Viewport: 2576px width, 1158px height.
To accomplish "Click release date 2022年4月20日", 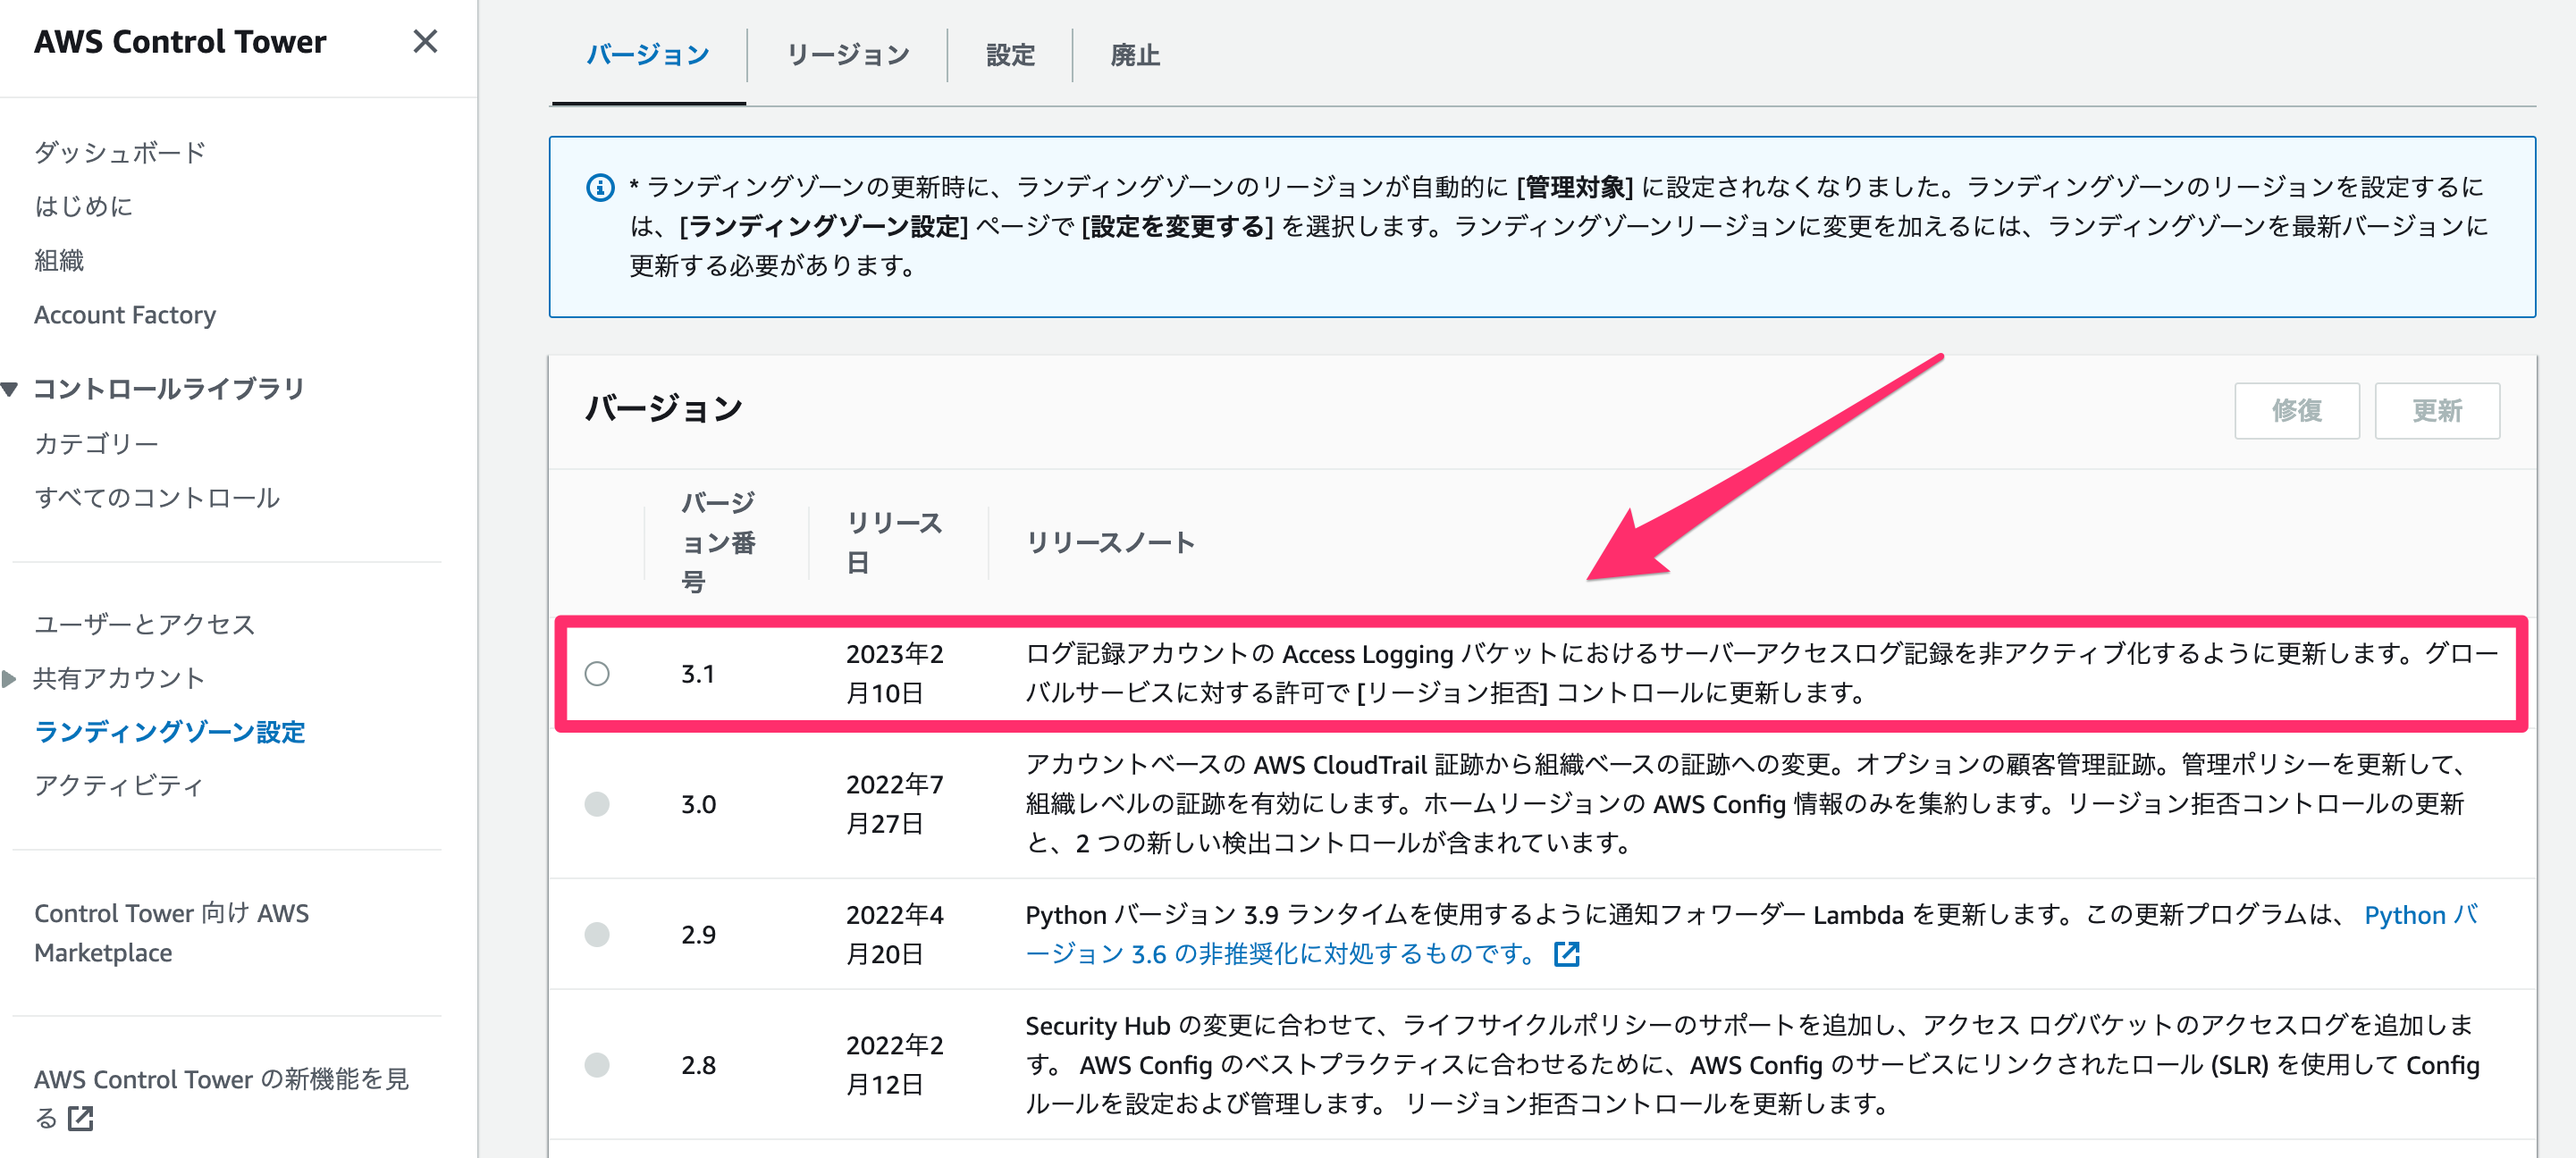I will [894, 934].
